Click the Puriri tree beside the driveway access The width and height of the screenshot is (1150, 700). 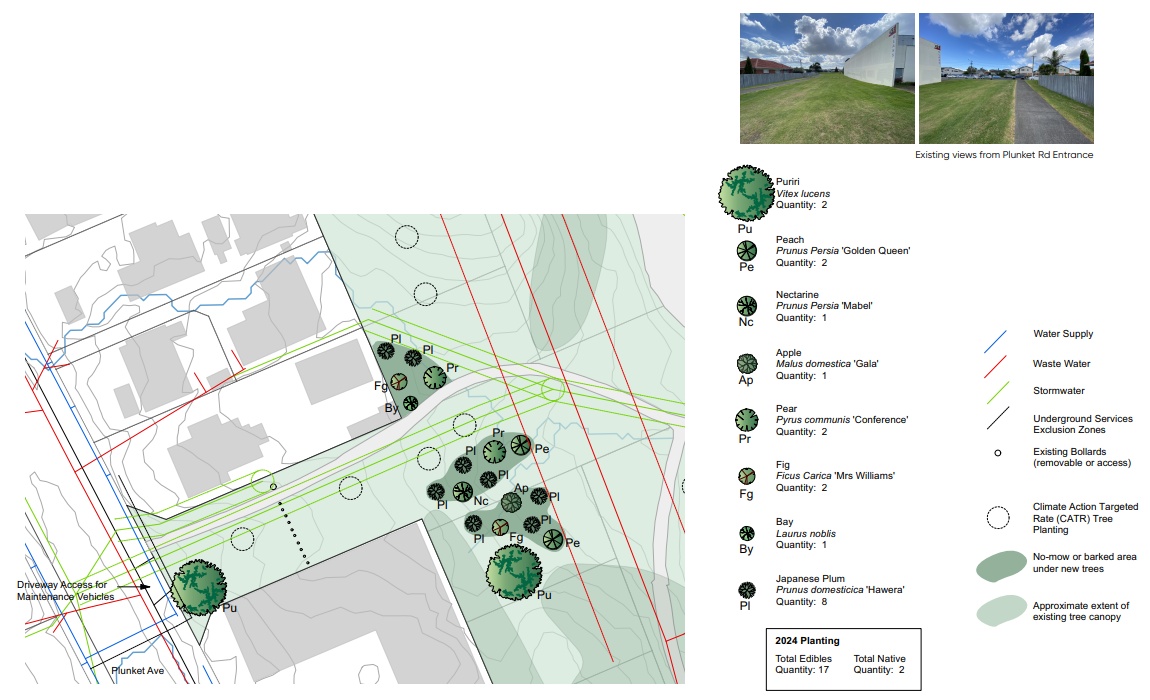(197, 586)
